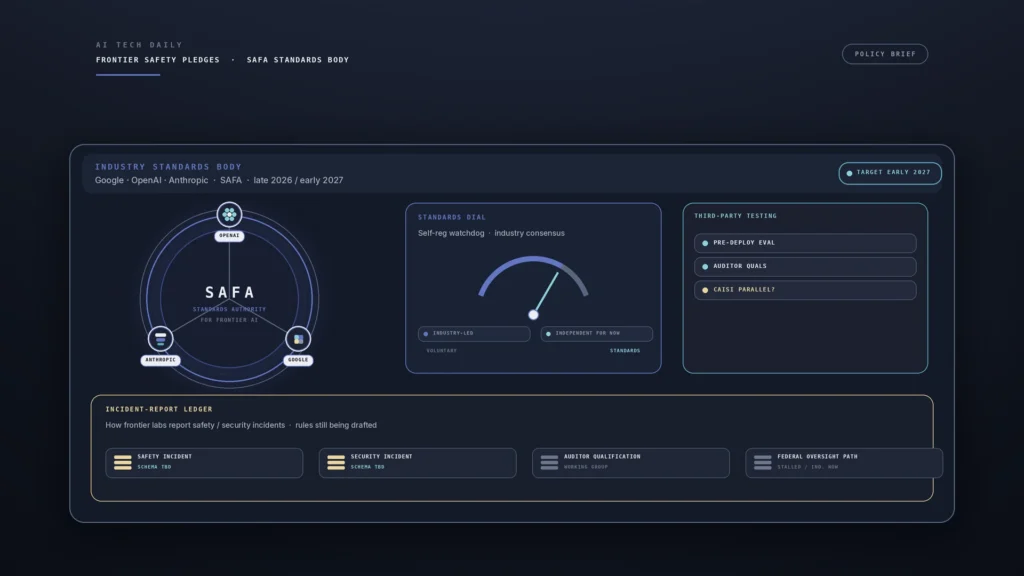The image size is (1024, 576).
Task: Select the Independent For Now chip
Action: click(x=596, y=334)
